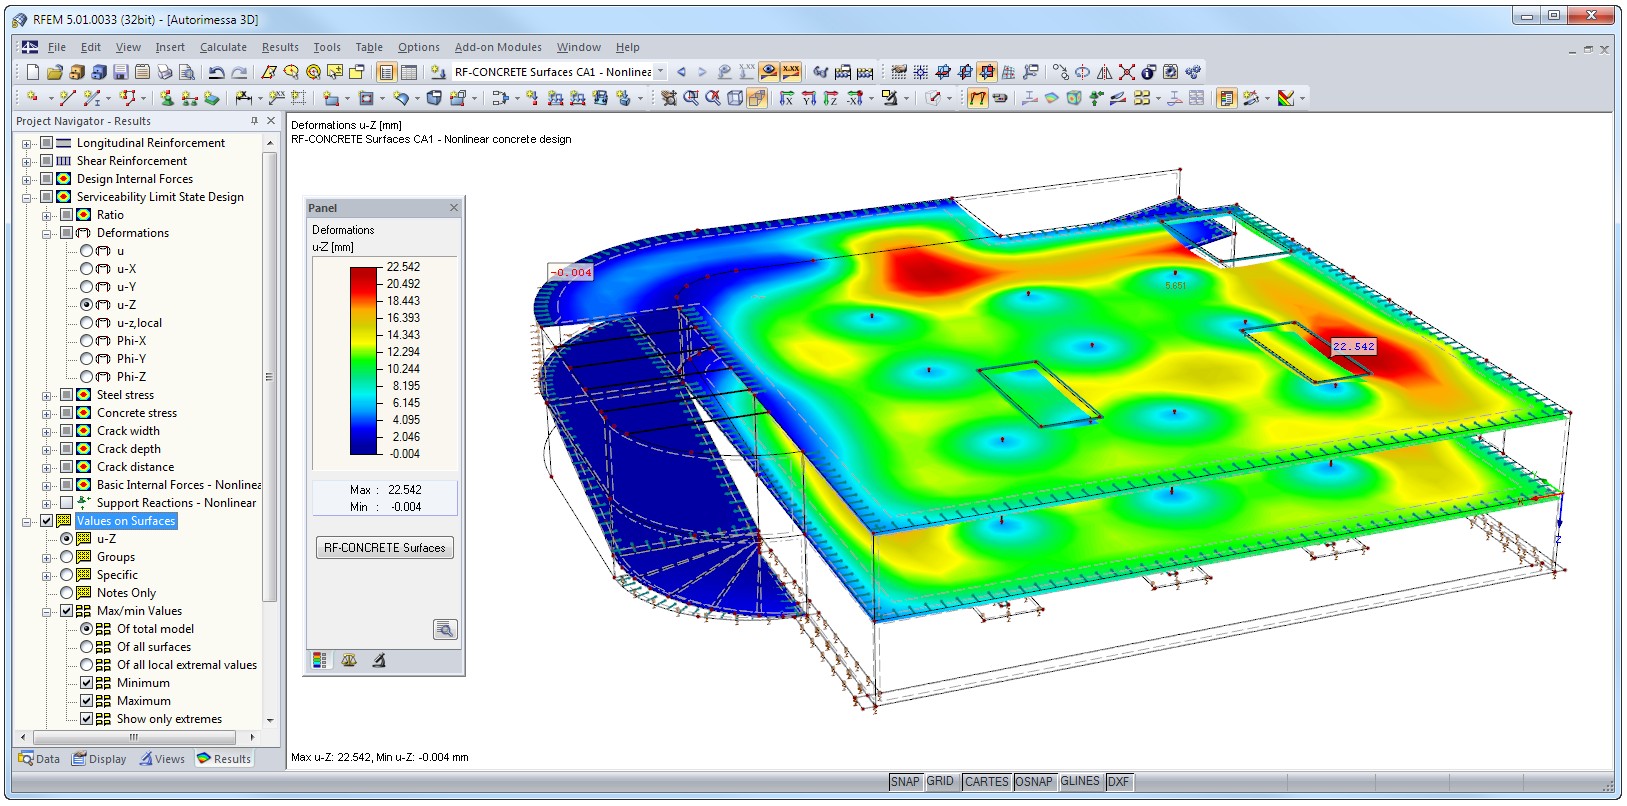Collapse the Serviceability Limit State Design node
The width and height of the screenshot is (1627, 806).
[x=27, y=198]
